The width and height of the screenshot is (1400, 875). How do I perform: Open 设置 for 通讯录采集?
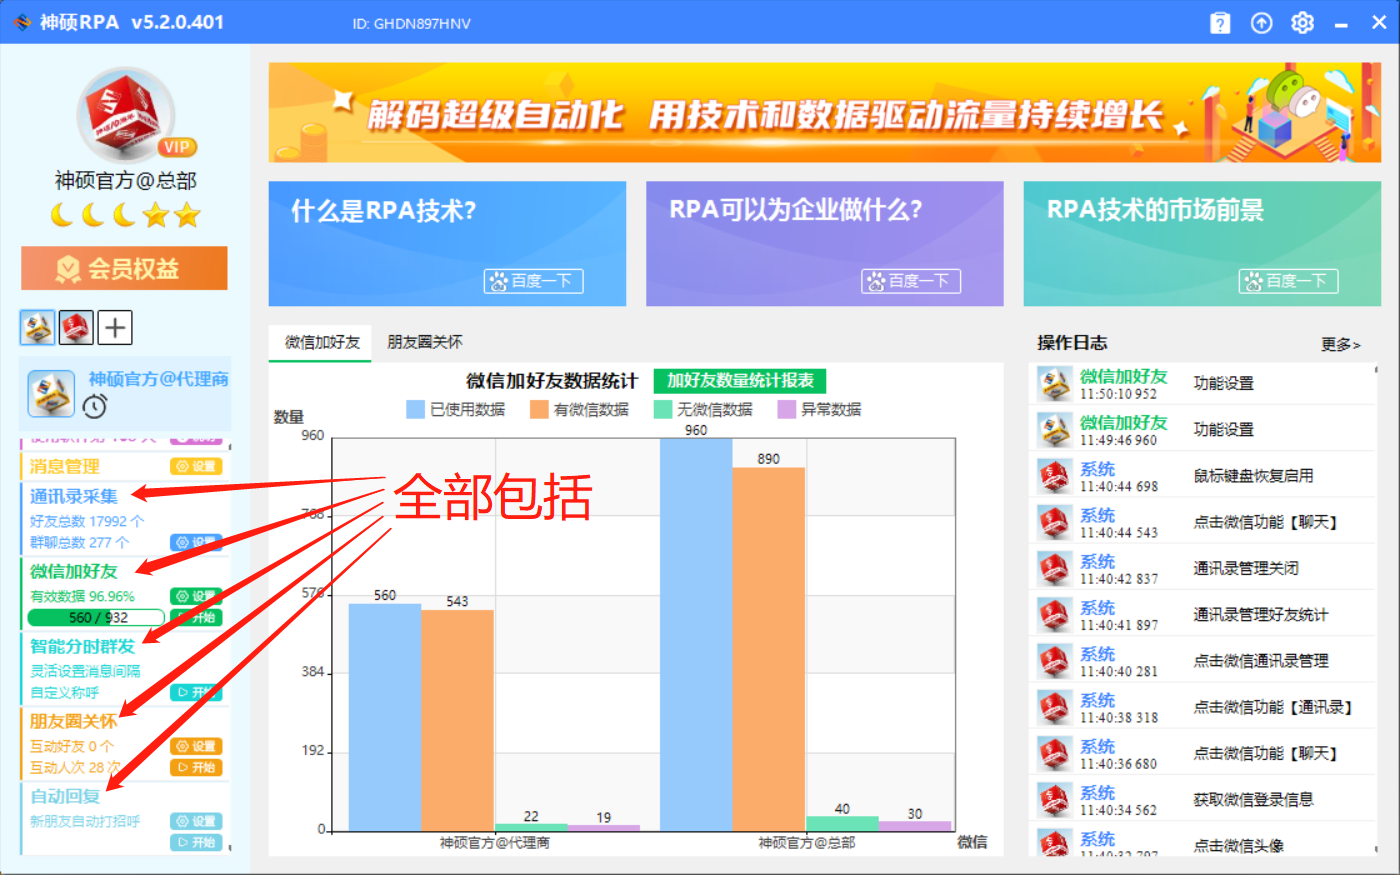pyautogui.click(x=196, y=542)
